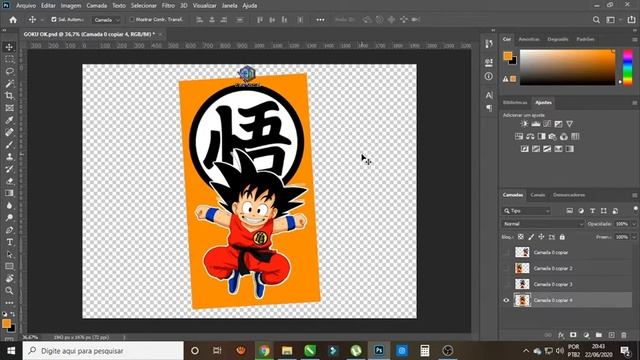Image resolution: width=640 pixels, height=360 pixels.
Task: Expand the Opacidade value dropdown arrow
Action: (634, 224)
